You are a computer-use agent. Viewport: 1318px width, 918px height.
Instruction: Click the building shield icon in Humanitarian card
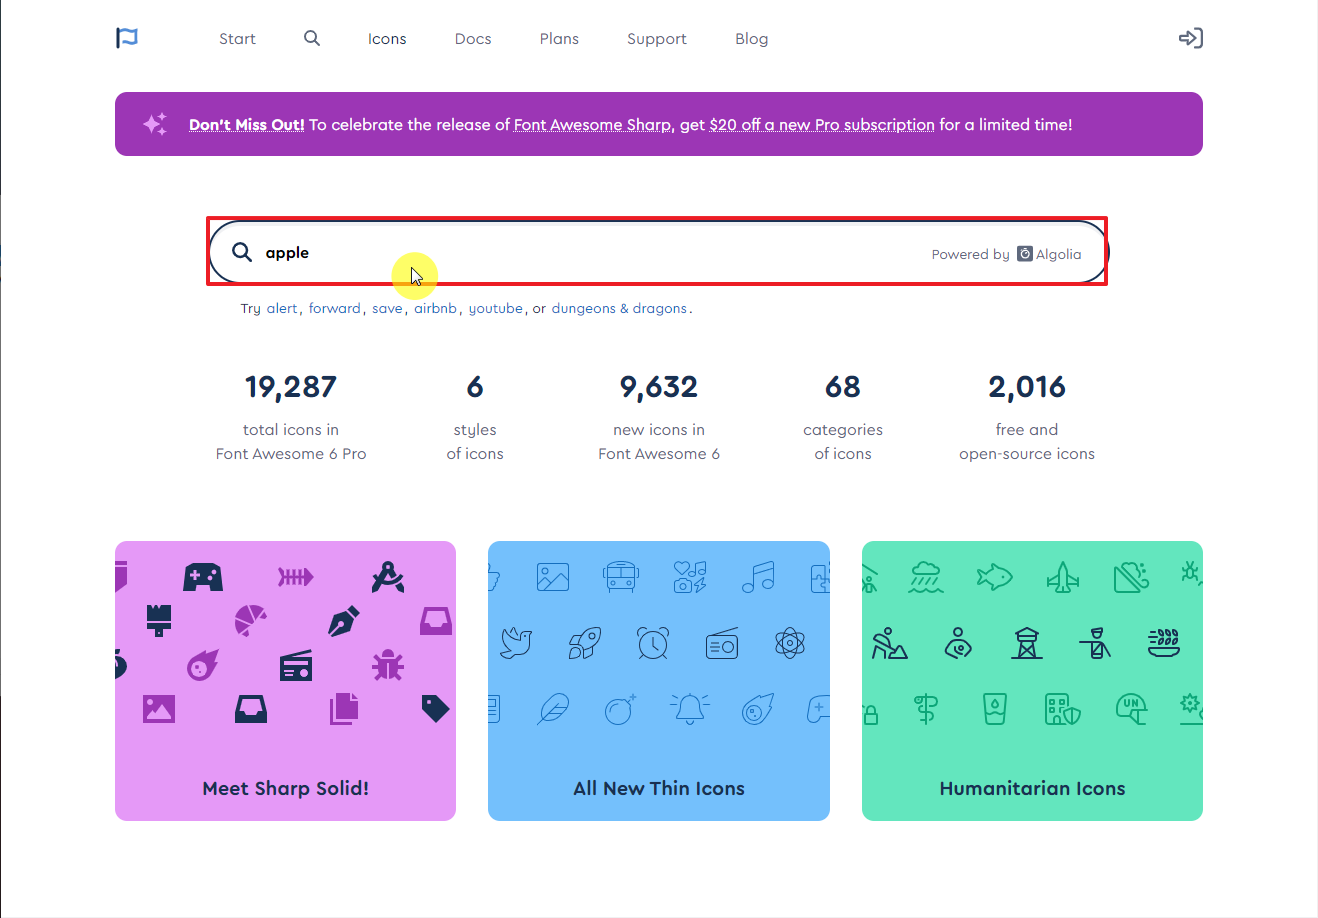click(x=1063, y=709)
